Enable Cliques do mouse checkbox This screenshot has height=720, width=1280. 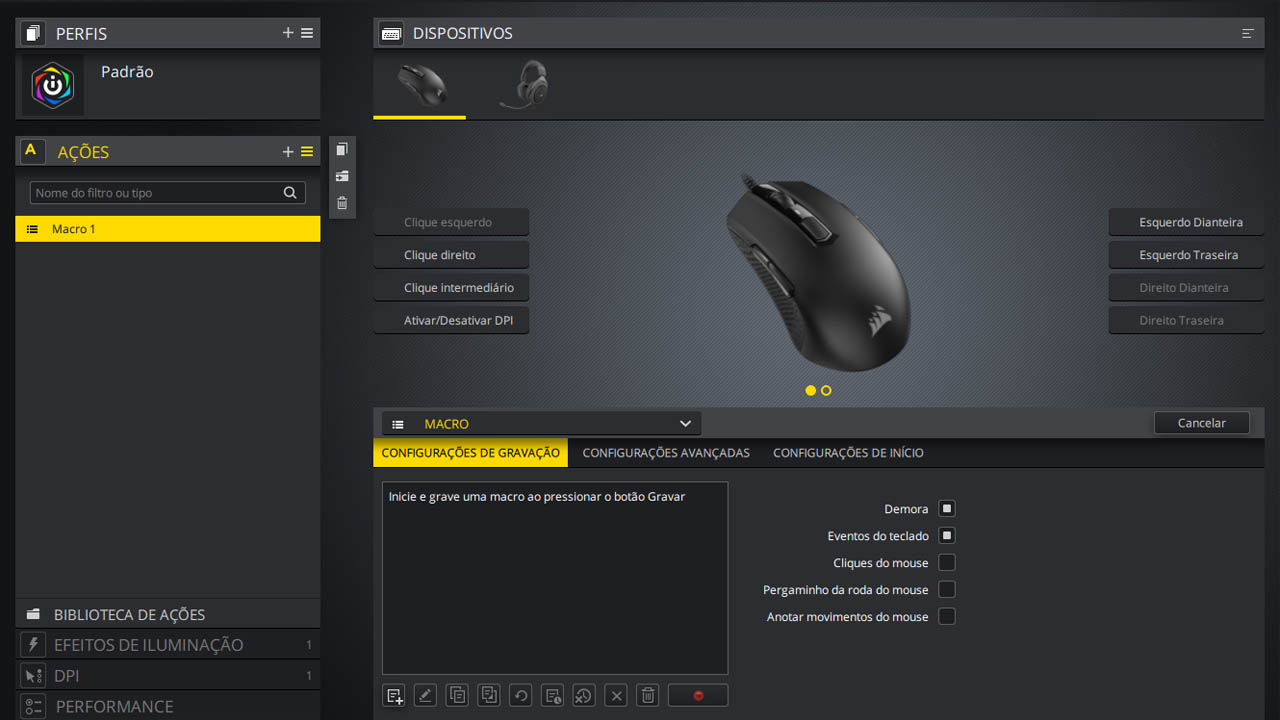pyautogui.click(x=947, y=563)
